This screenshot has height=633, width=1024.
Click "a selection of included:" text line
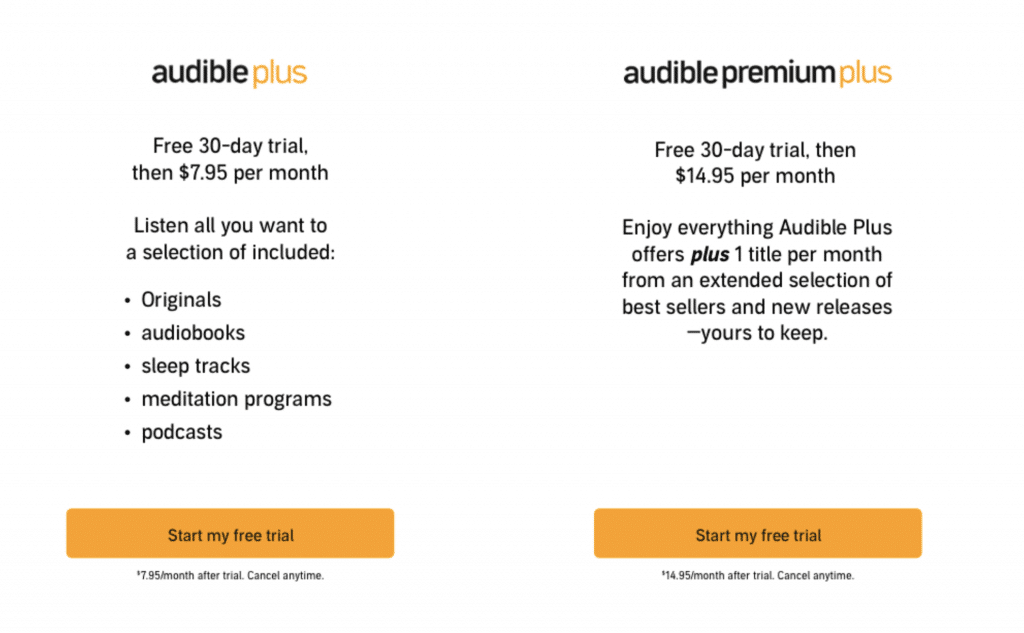pos(231,253)
